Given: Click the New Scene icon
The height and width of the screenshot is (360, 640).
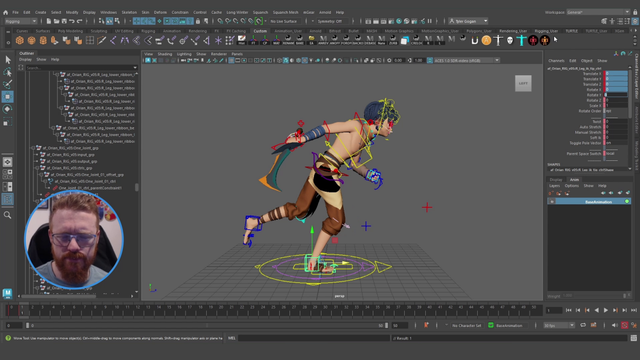Looking at the screenshot, I should point(49,21).
